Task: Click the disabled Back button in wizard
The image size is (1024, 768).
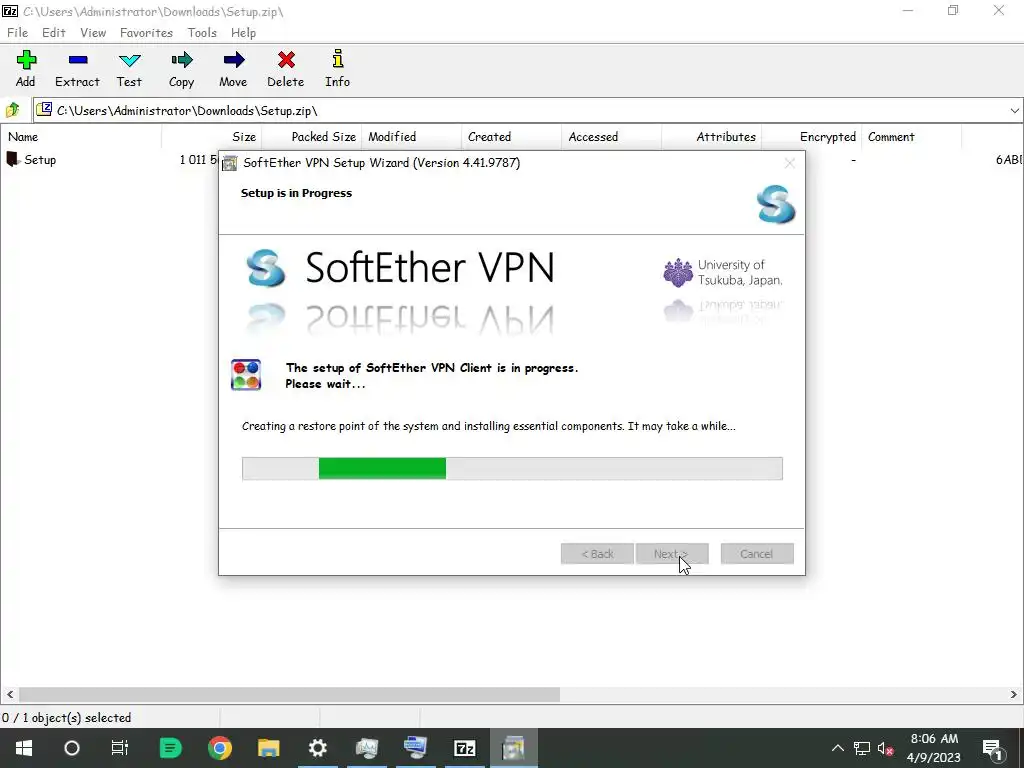Action: click(x=597, y=554)
